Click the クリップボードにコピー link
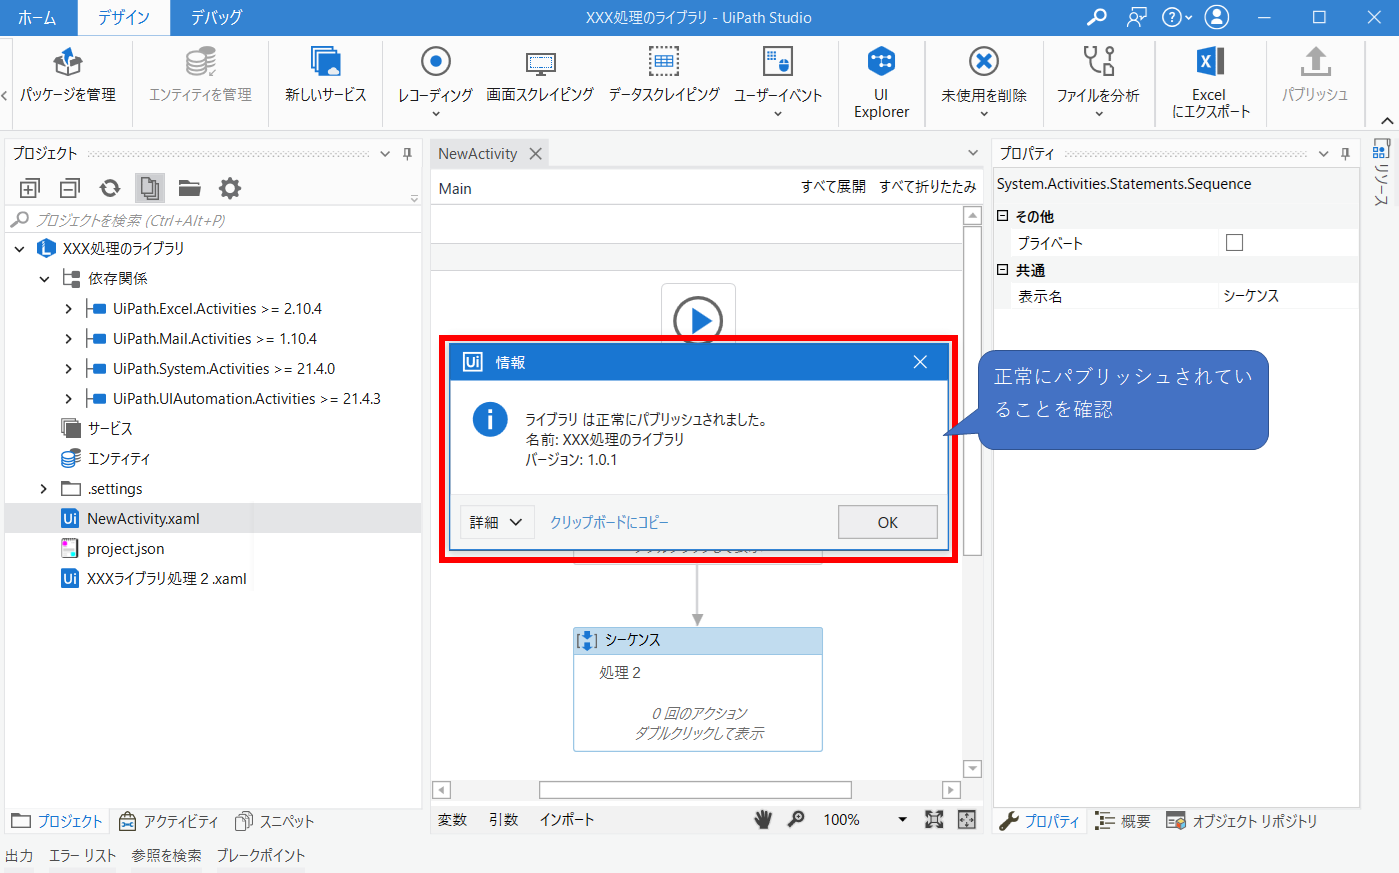 (609, 522)
